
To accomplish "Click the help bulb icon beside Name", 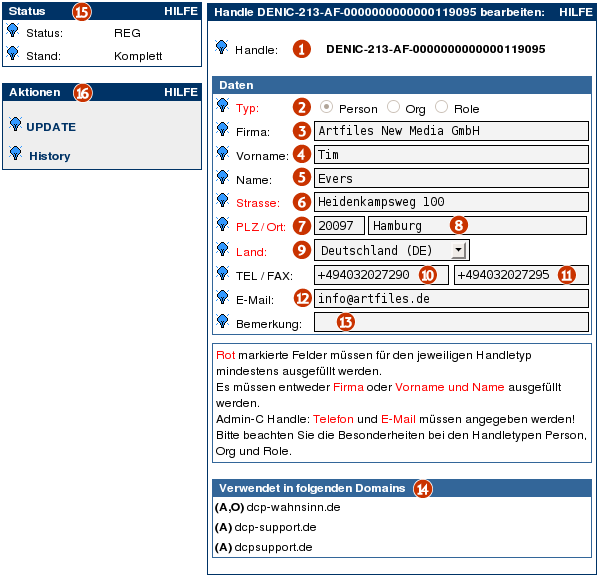I will (222, 177).
